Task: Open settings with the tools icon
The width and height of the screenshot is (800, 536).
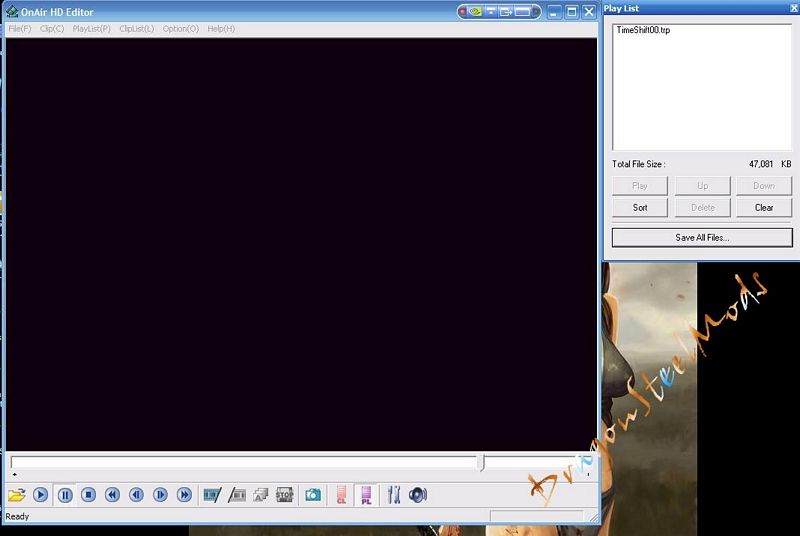Action: pyautogui.click(x=393, y=495)
